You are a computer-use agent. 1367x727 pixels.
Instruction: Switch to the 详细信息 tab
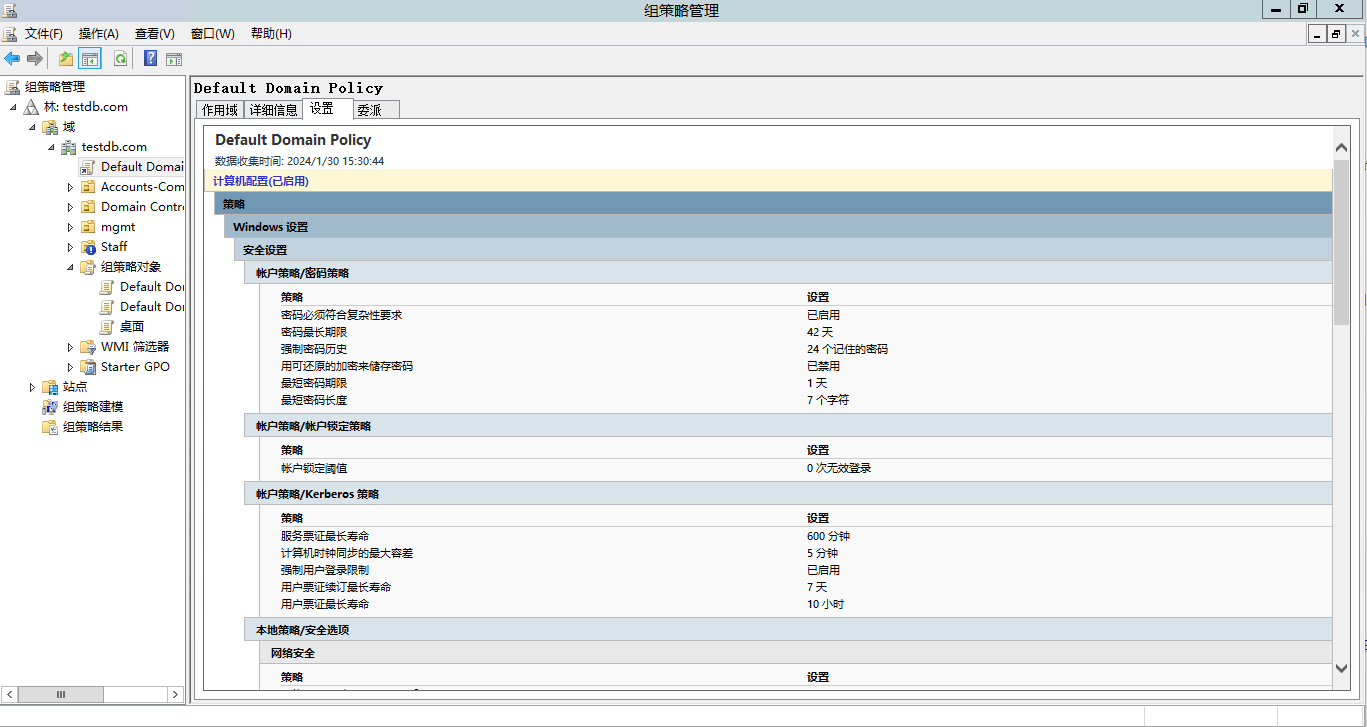tap(273, 110)
